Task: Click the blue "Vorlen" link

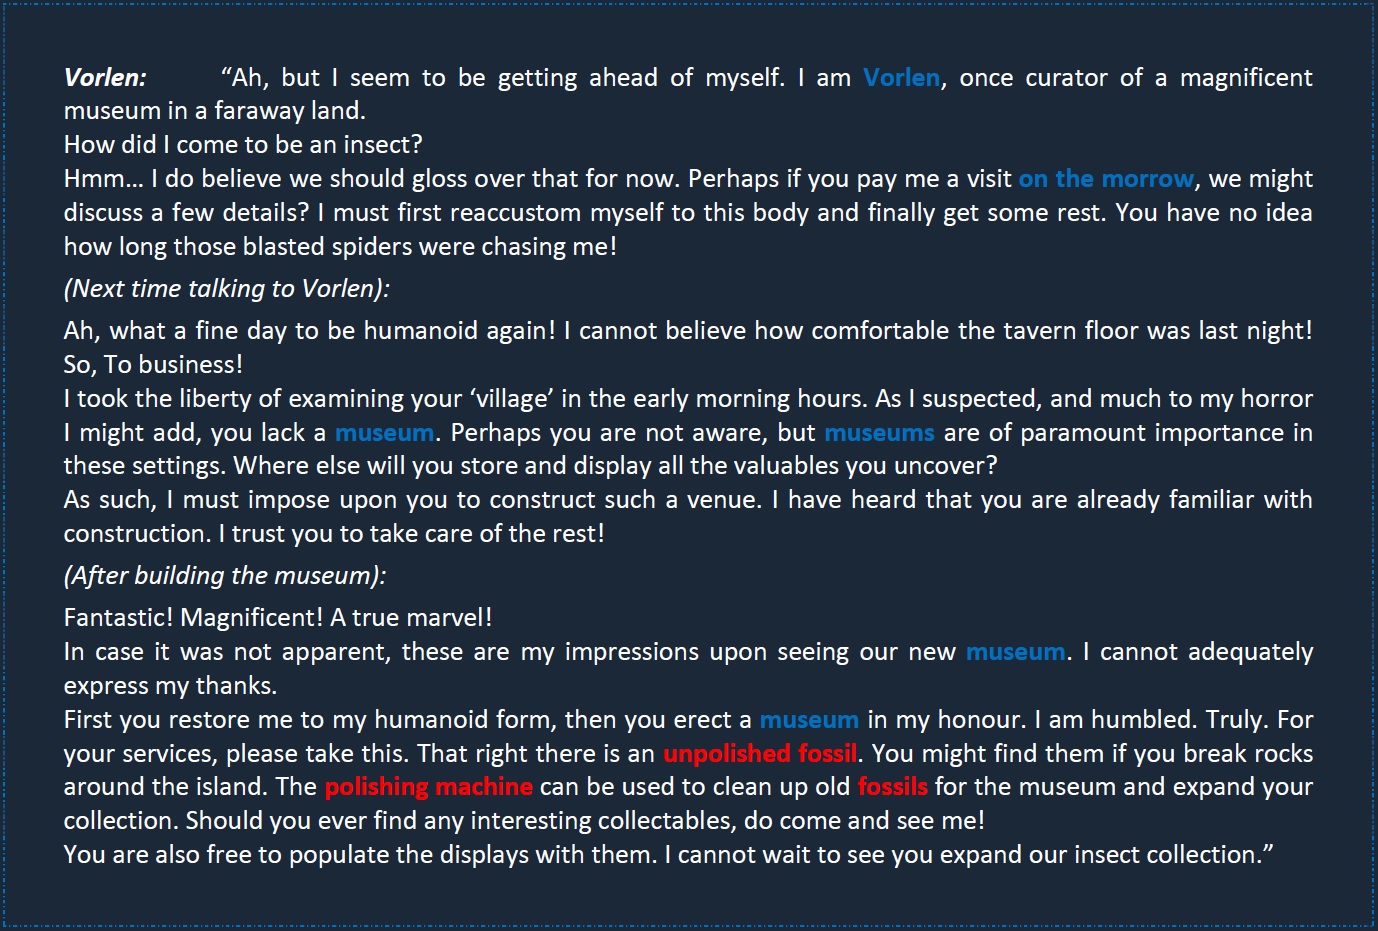Action: [x=901, y=78]
